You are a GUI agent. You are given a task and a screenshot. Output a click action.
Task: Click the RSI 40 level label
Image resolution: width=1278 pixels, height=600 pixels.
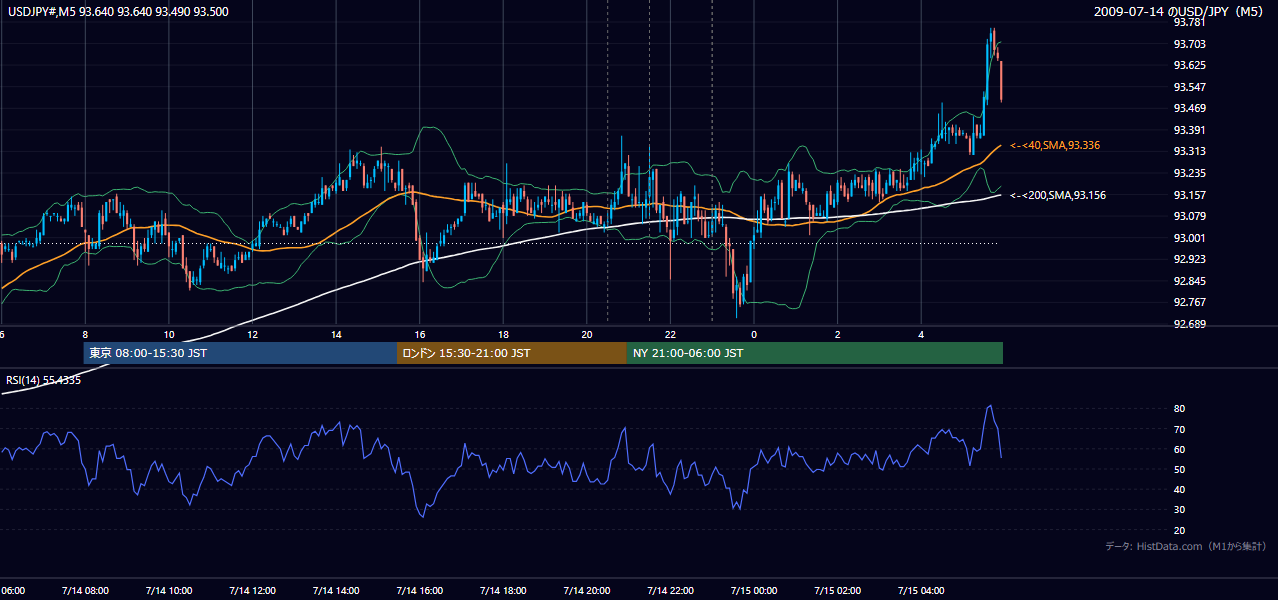click(1179, 489)
